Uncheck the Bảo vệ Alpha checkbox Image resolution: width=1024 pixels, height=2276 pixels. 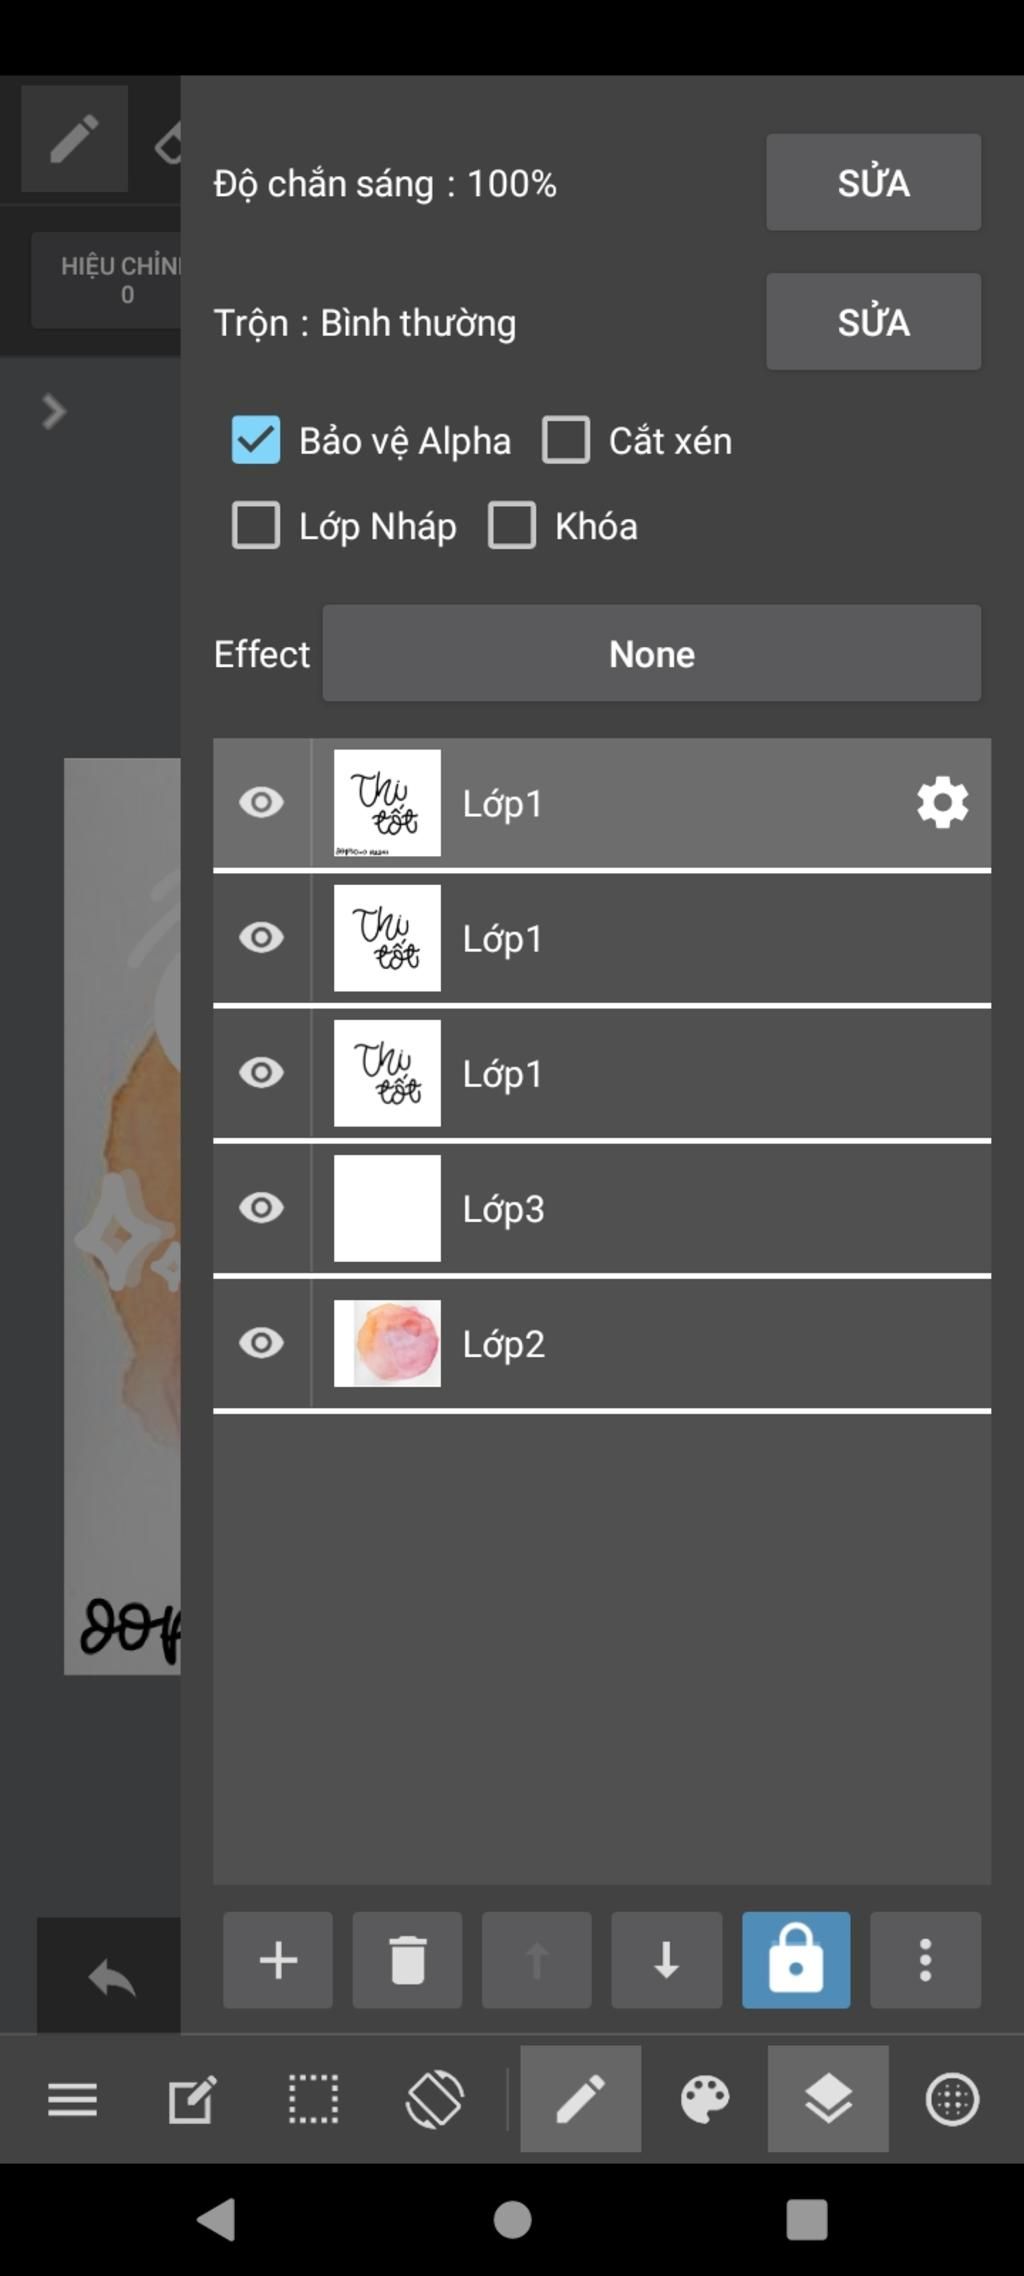(256, 440)
